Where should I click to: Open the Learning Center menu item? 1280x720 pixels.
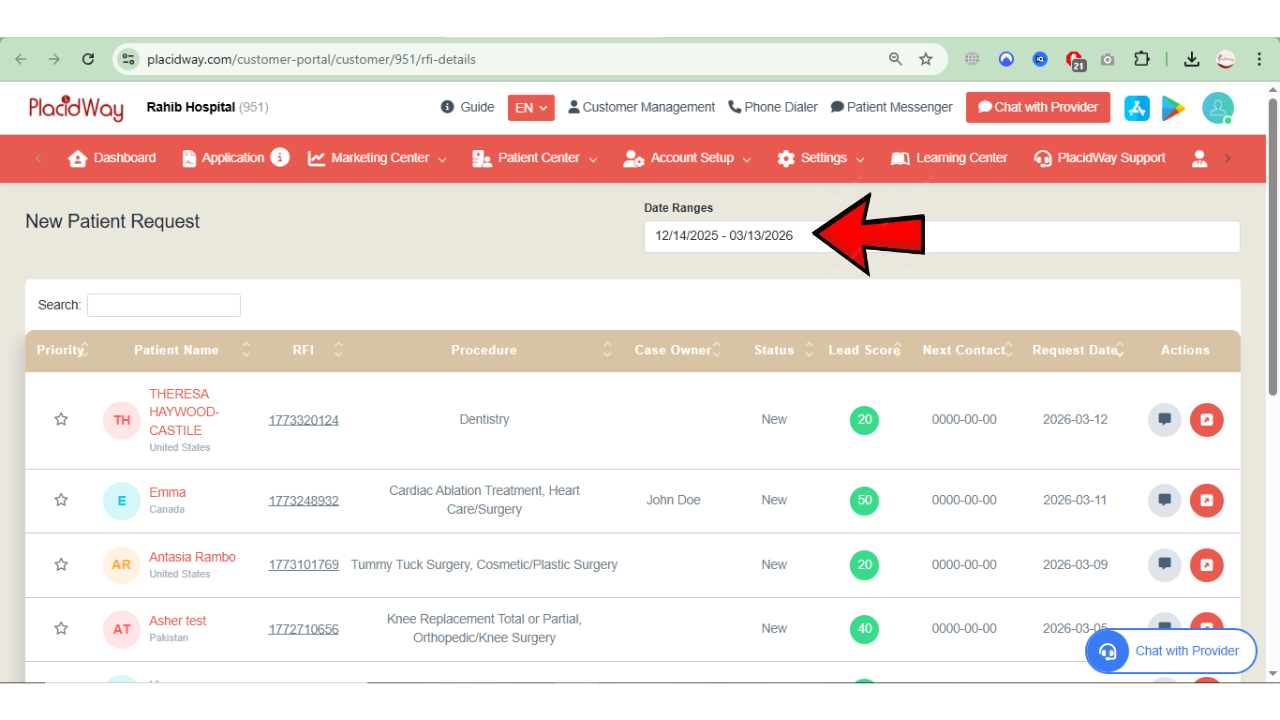pos(949,158)
